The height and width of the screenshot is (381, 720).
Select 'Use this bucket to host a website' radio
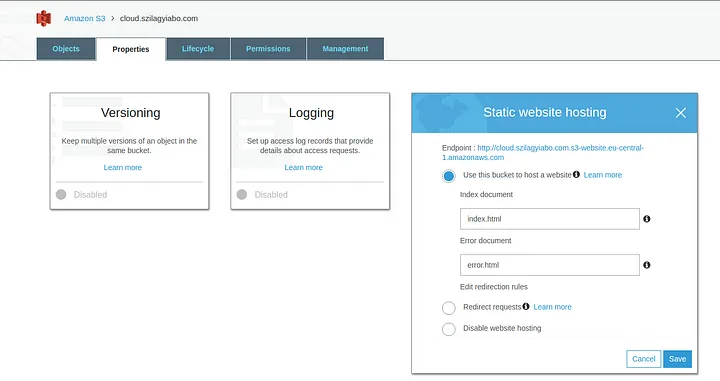click(449, 176)
